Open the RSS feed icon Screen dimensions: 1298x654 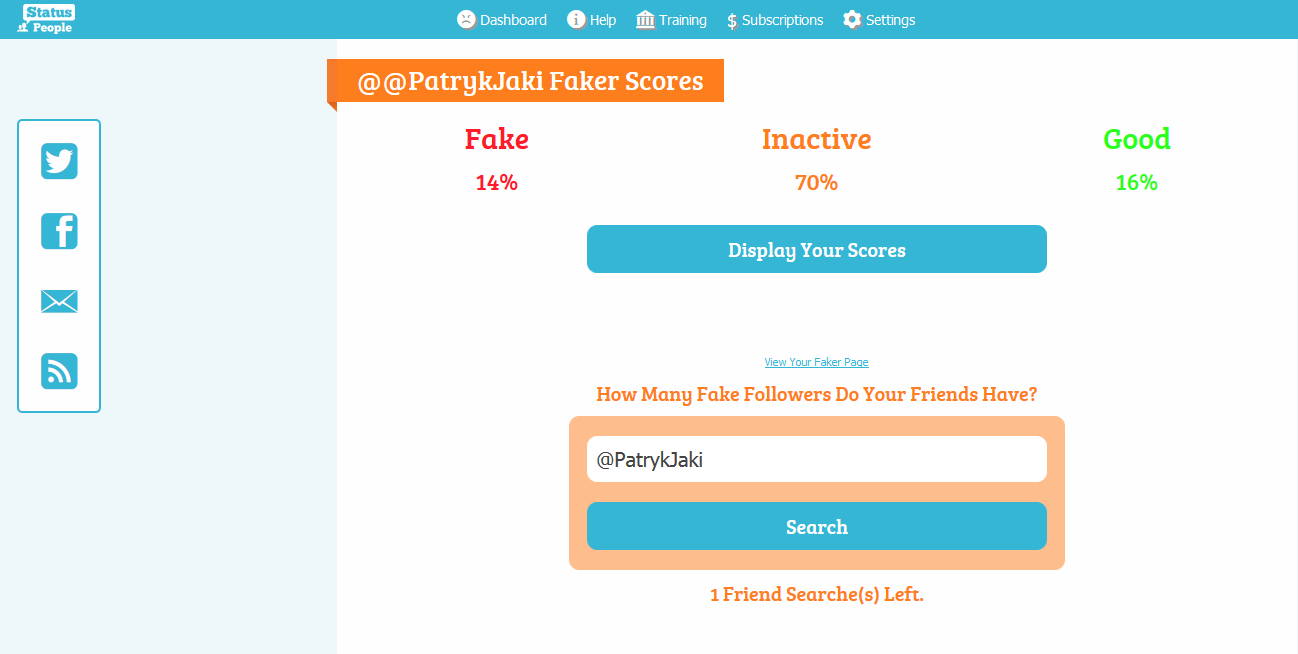59,371
